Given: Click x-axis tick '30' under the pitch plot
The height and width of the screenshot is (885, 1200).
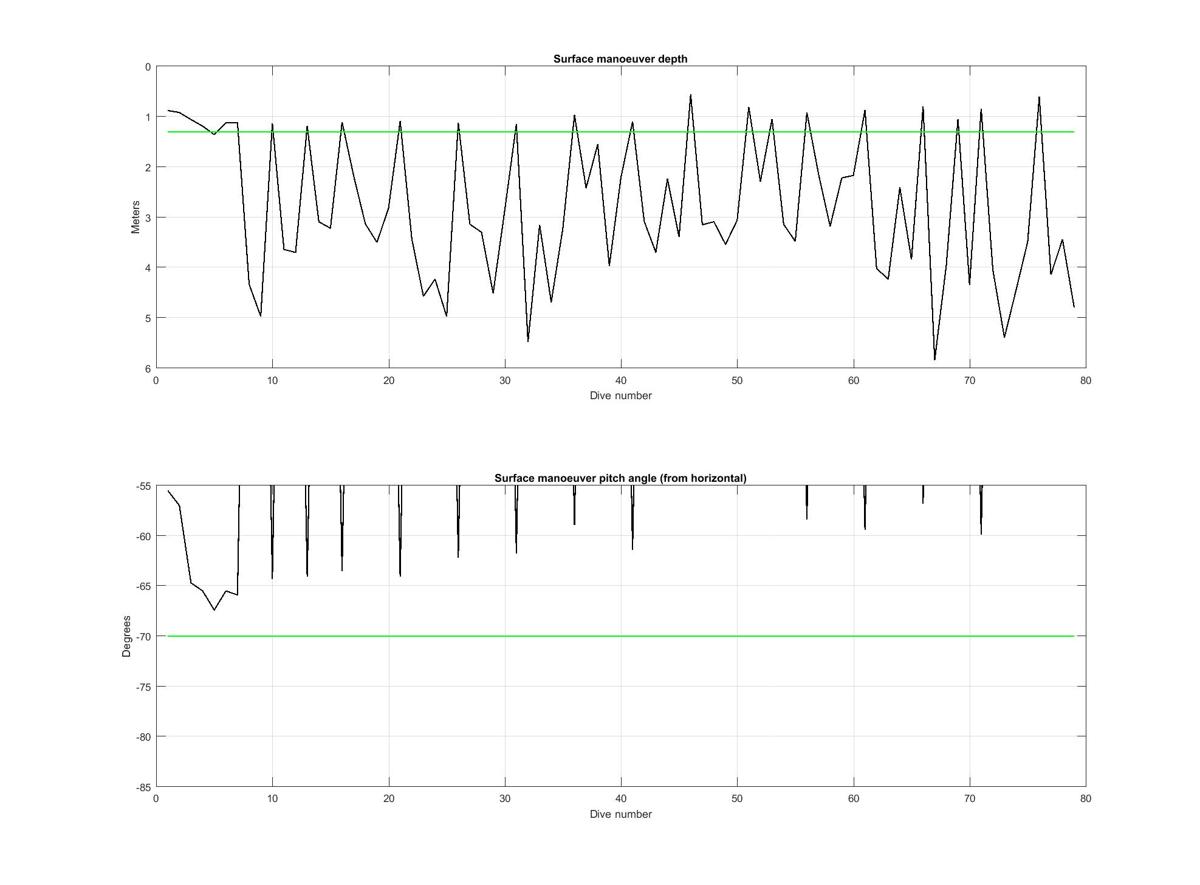Looking at the screenshot, I should [x=505, y=799].
